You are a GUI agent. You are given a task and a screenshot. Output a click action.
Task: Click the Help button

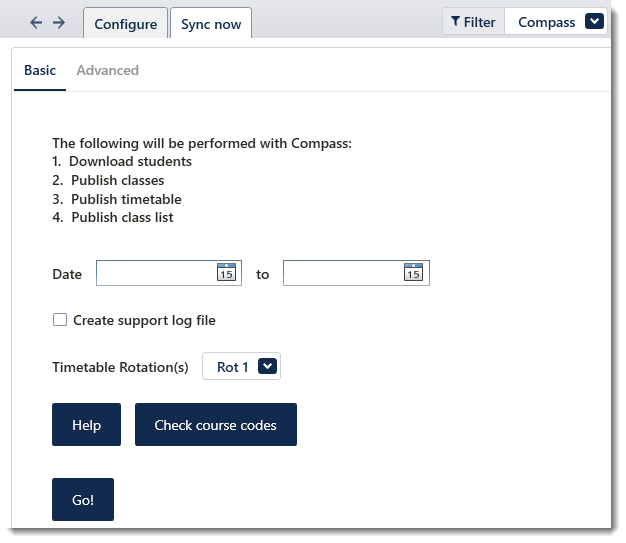click(86, 424)
